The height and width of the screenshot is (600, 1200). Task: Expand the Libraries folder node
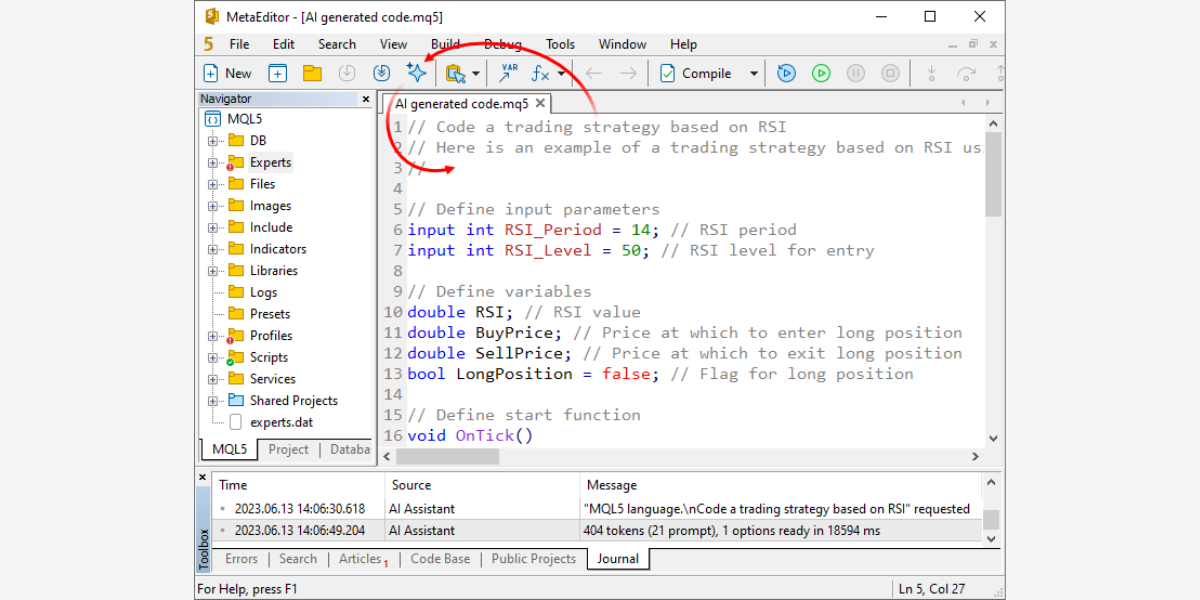(x=212, y=271)
